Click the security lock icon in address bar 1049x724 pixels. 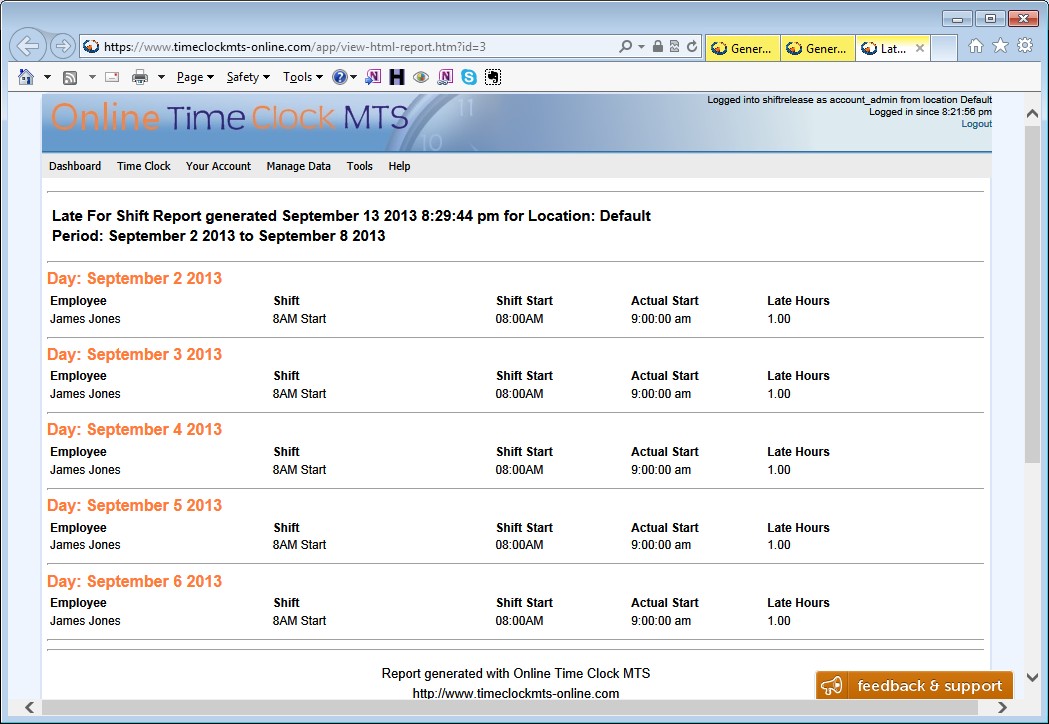click(x=658, y=46)
